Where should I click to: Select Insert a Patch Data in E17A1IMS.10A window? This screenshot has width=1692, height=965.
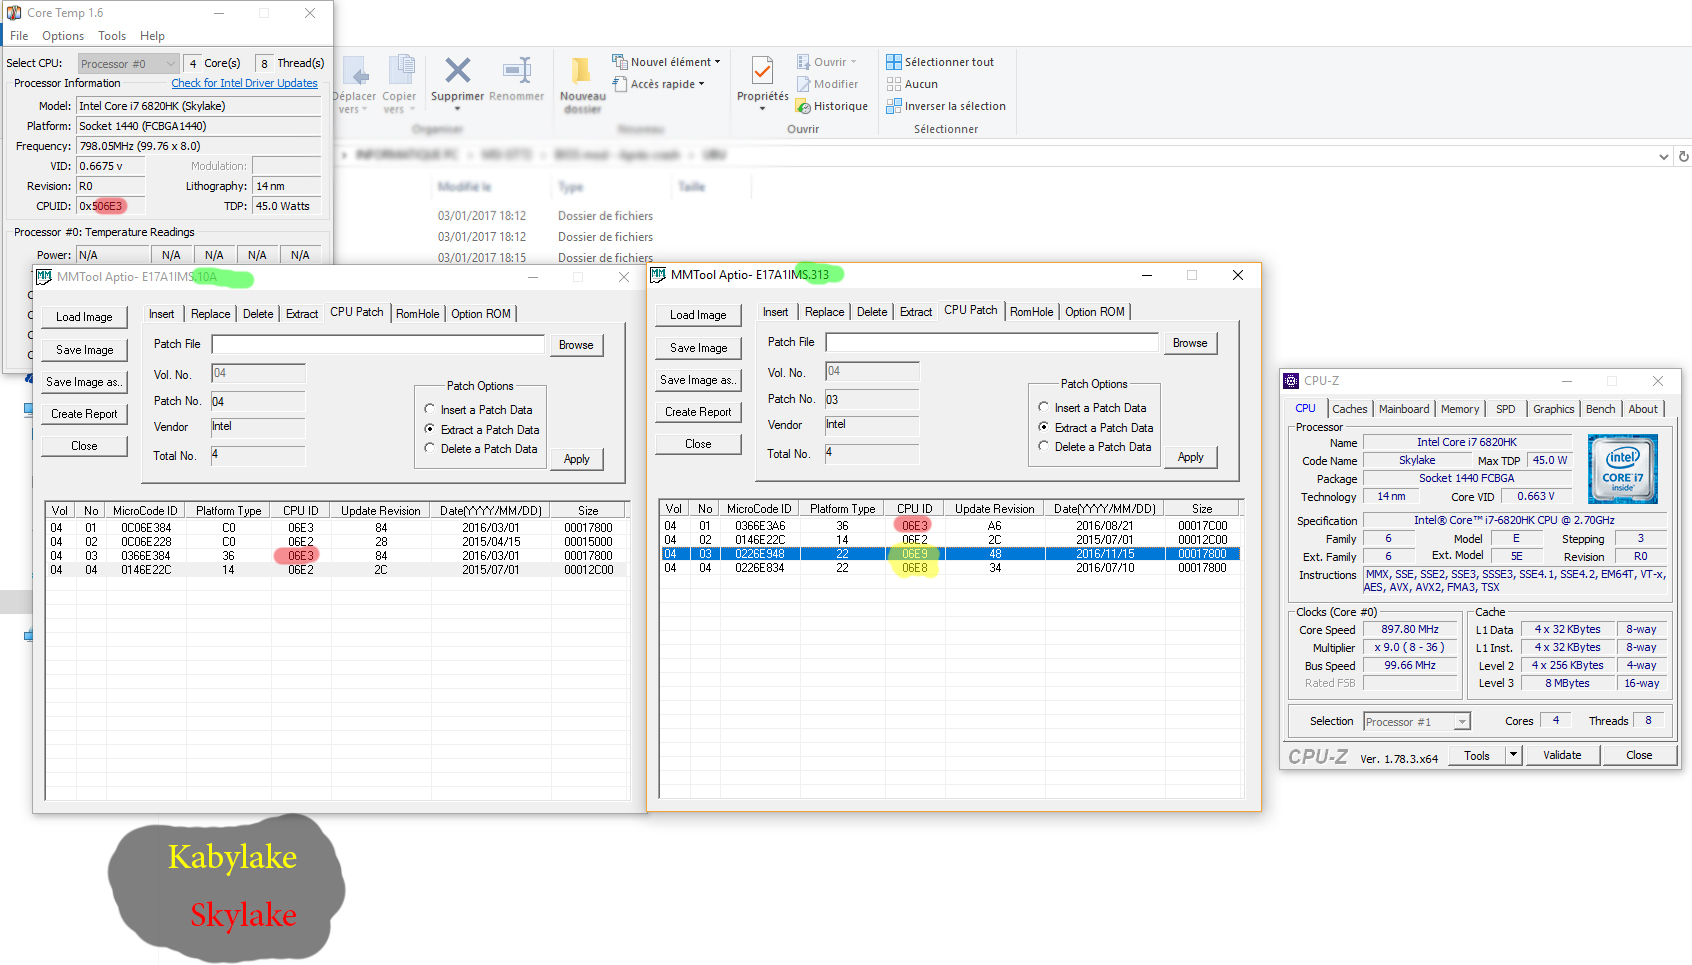(430, 410)
